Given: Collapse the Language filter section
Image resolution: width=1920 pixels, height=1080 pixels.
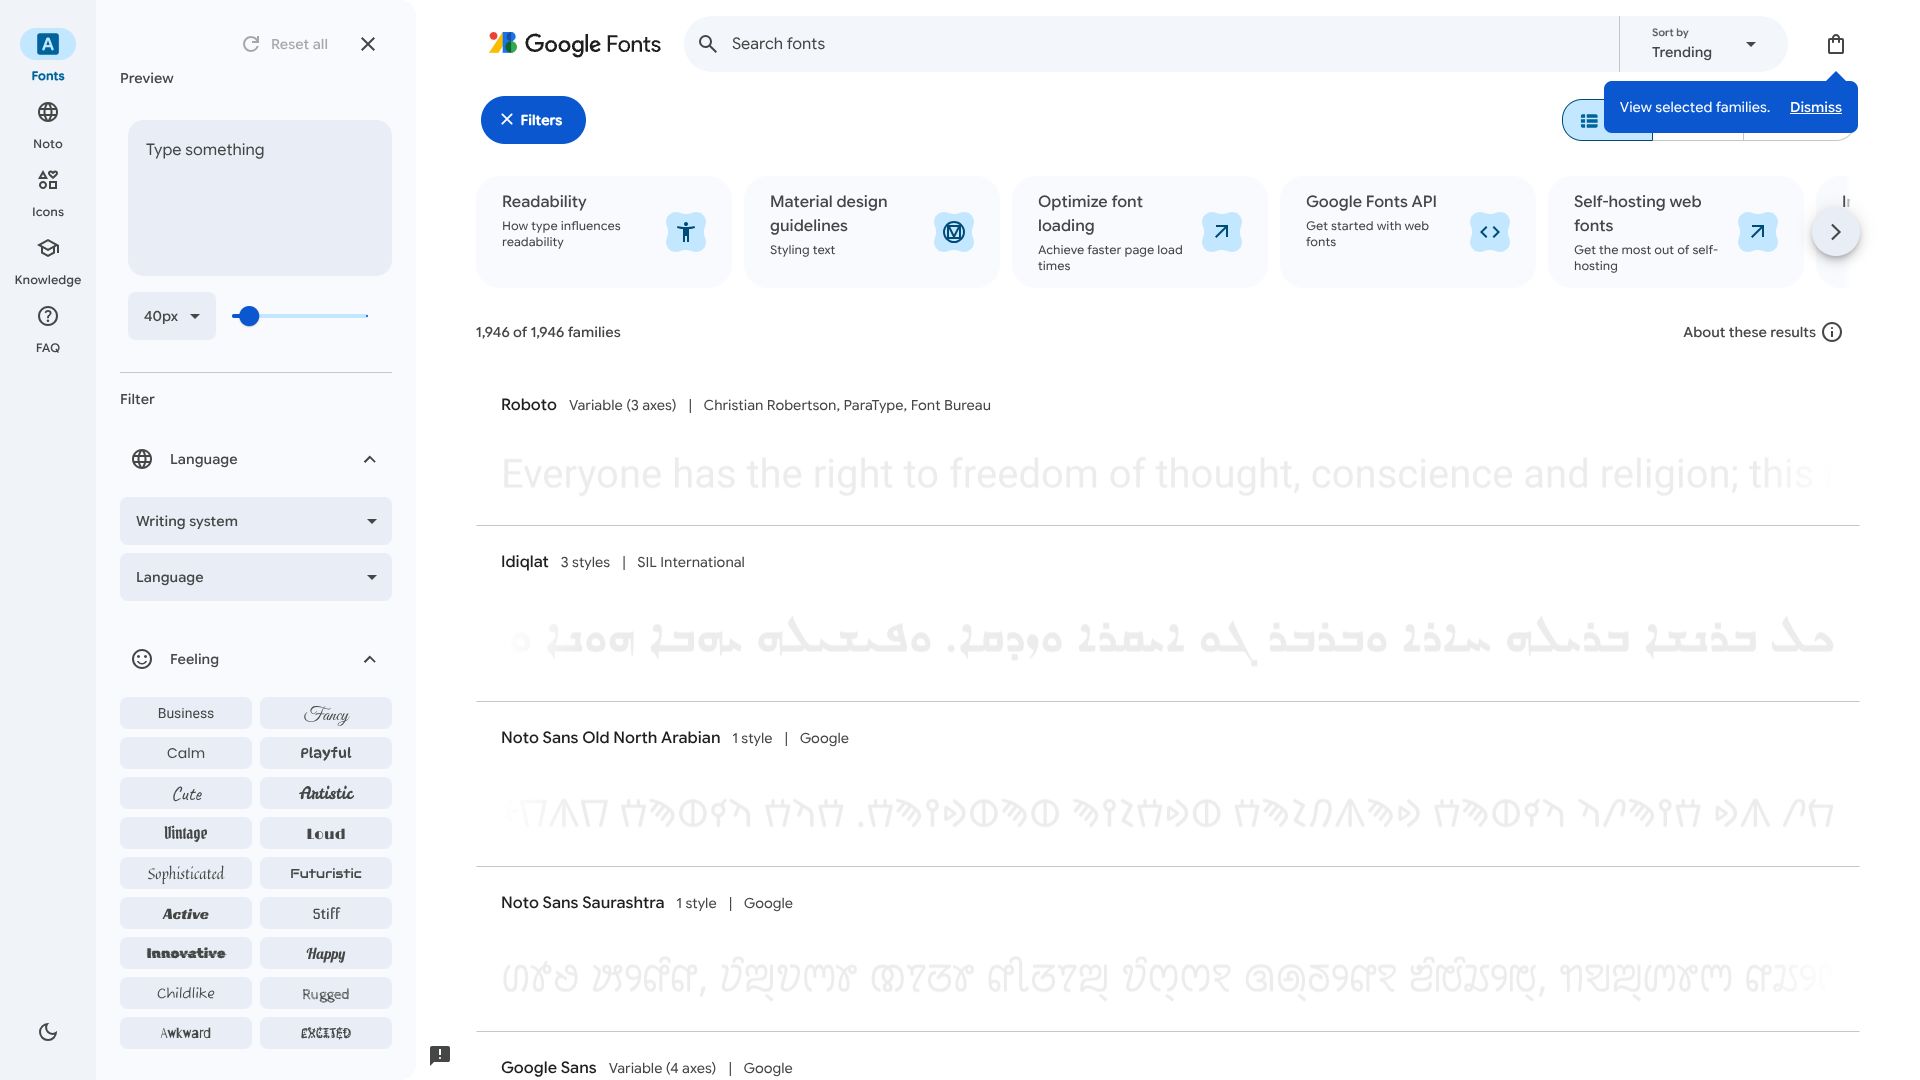Looking at the screenshot, I should 370,459.
